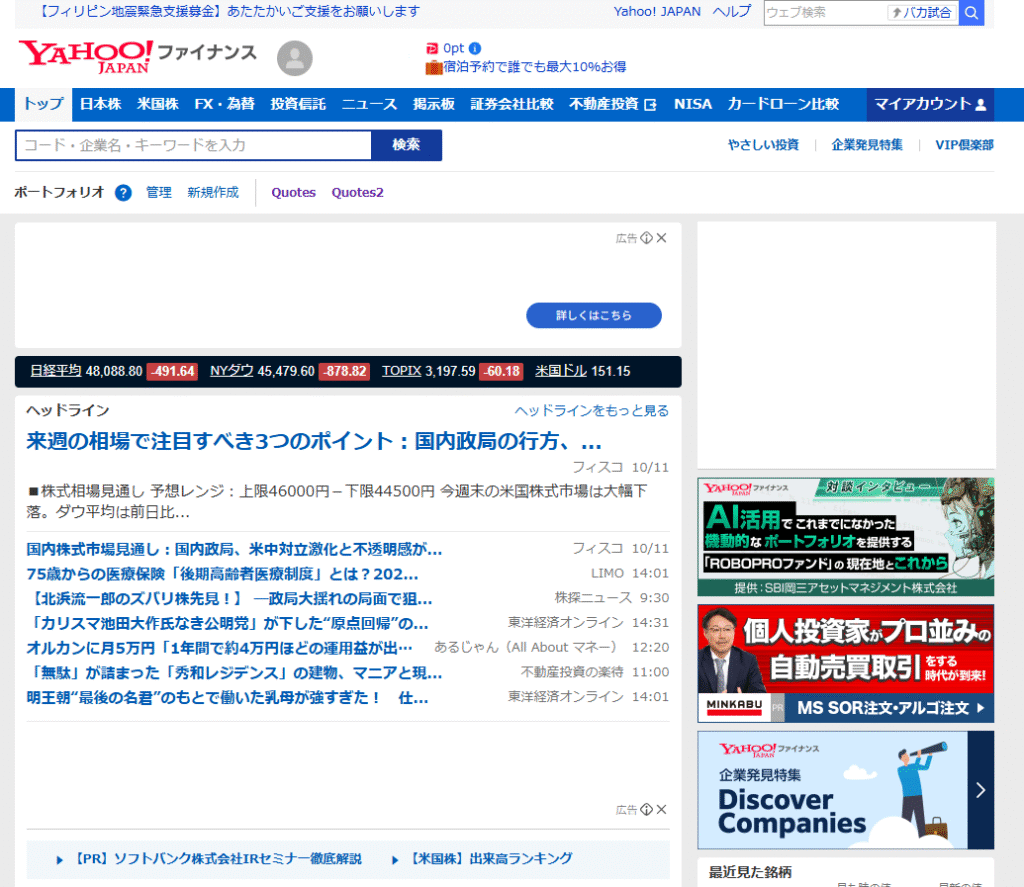
Task: Click the PayPay points icon
Action: [432, 48]
